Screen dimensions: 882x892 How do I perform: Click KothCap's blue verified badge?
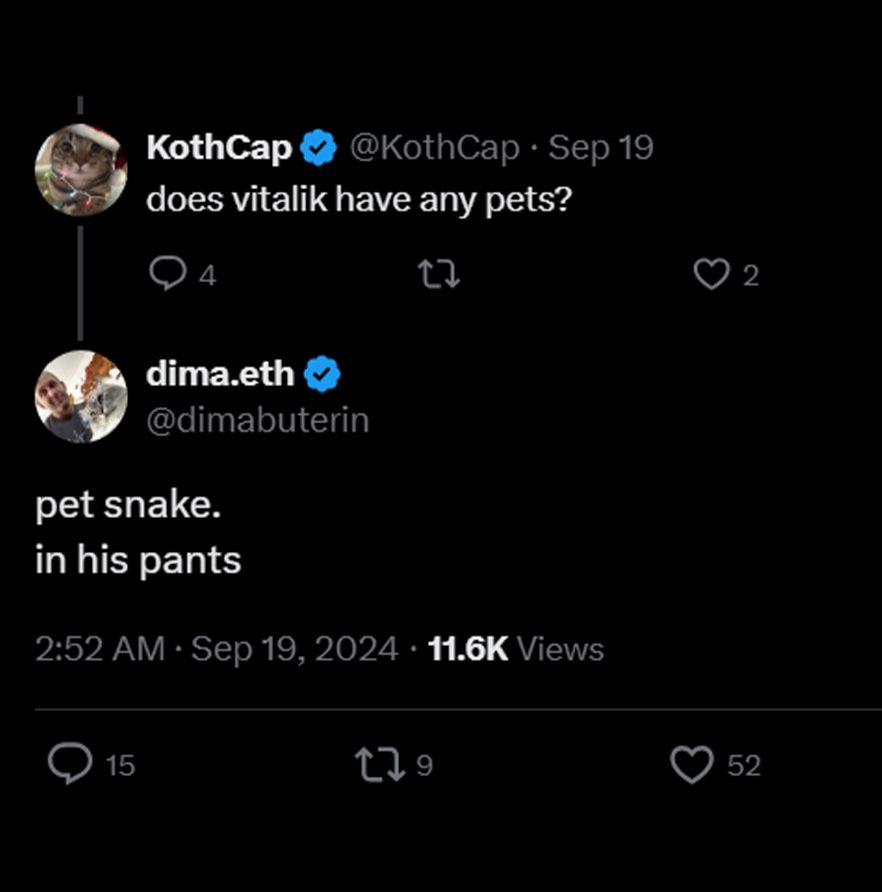pyautogui.click(x=319, y=148)
